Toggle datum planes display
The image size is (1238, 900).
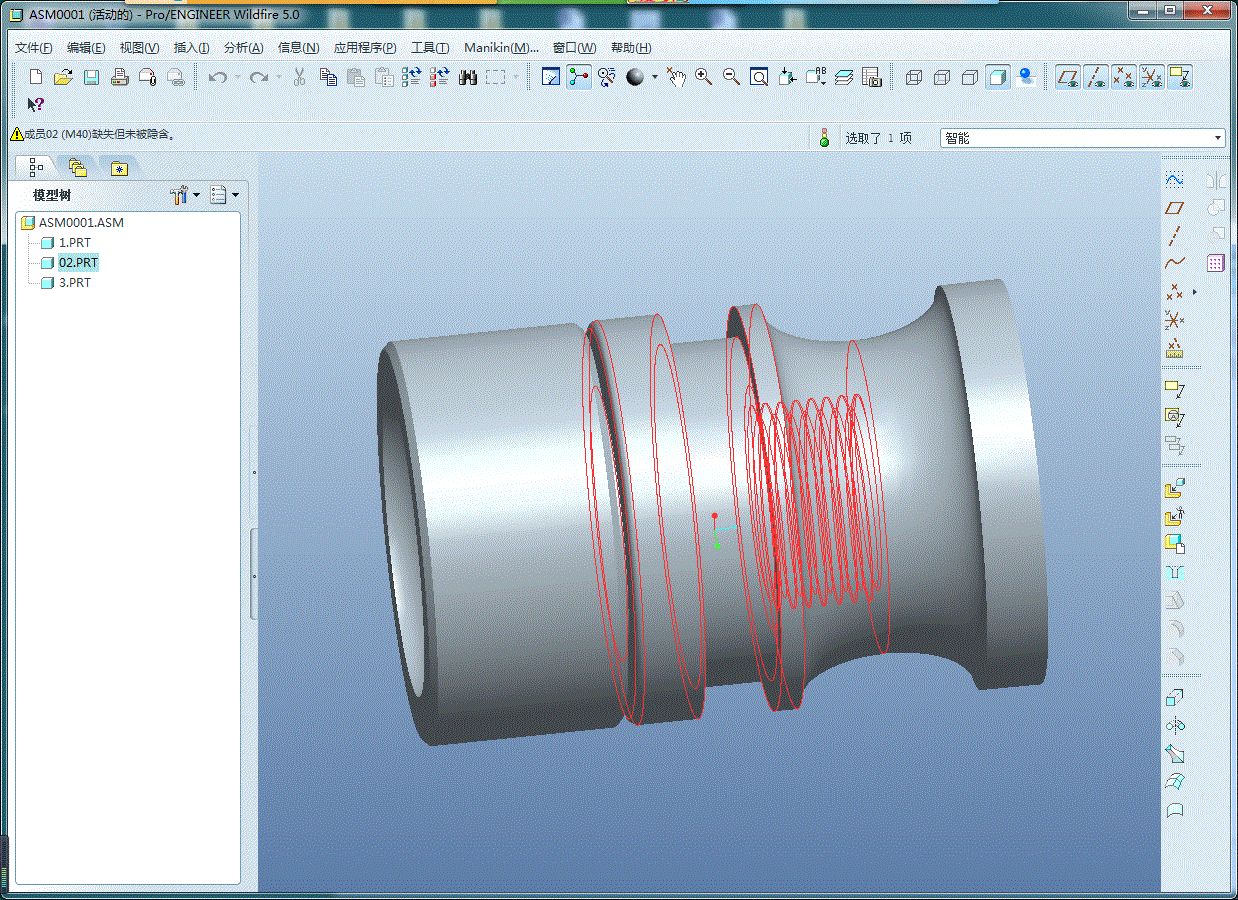click(x=1069, y=77)
